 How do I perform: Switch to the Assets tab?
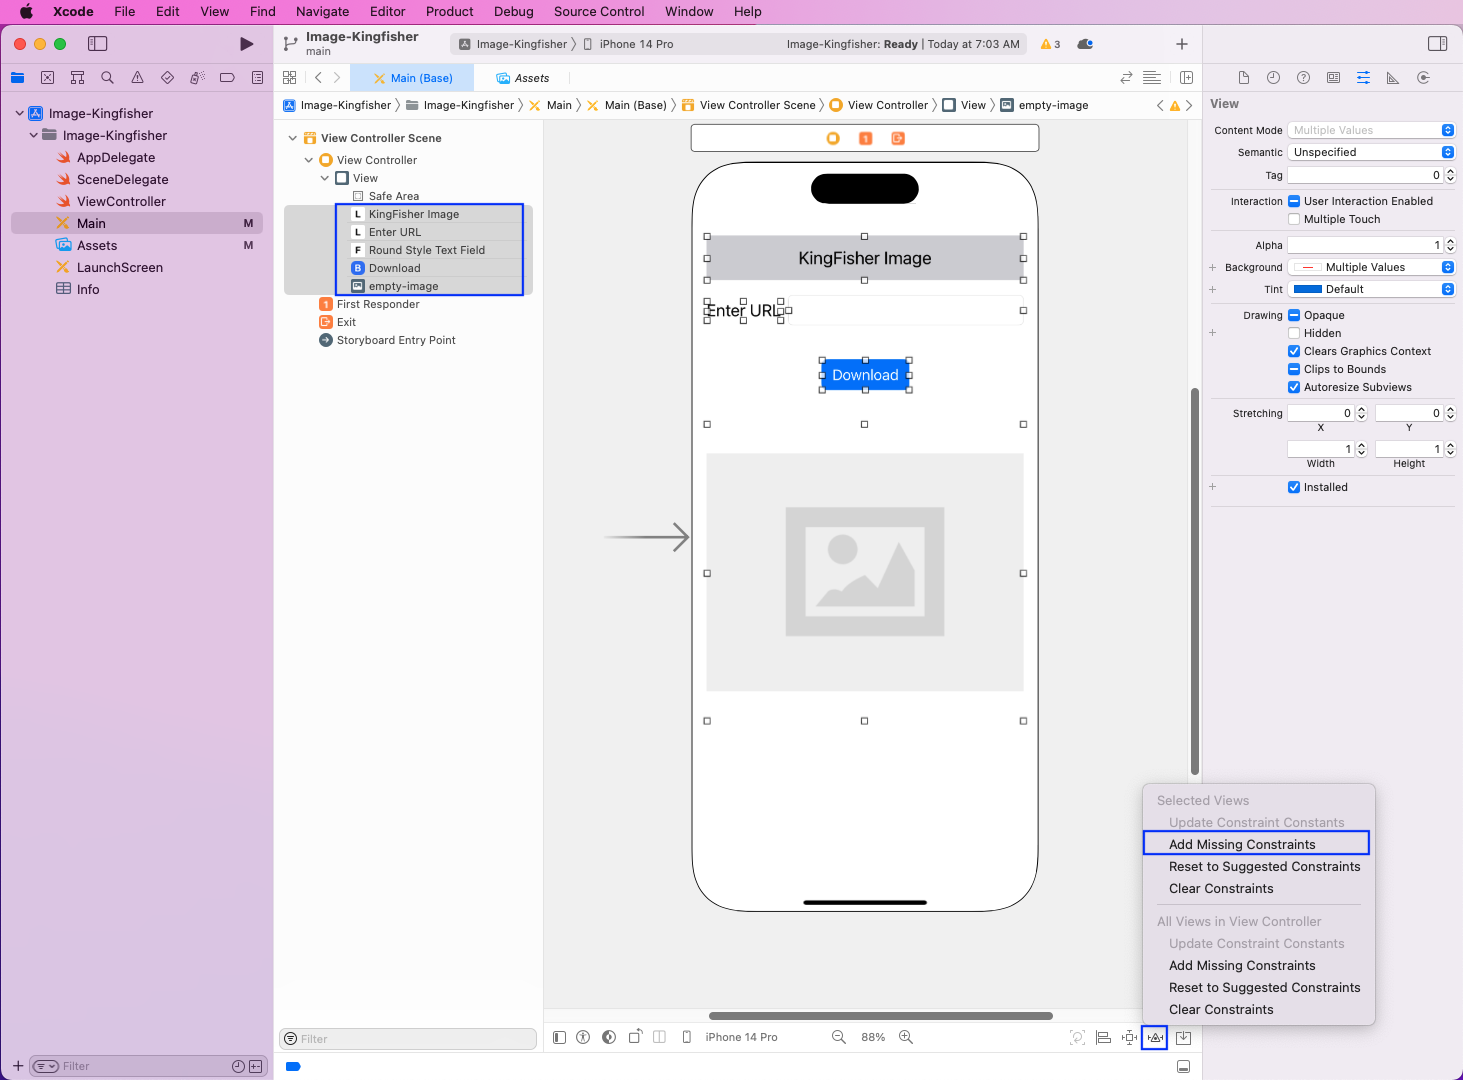(522, 78)
